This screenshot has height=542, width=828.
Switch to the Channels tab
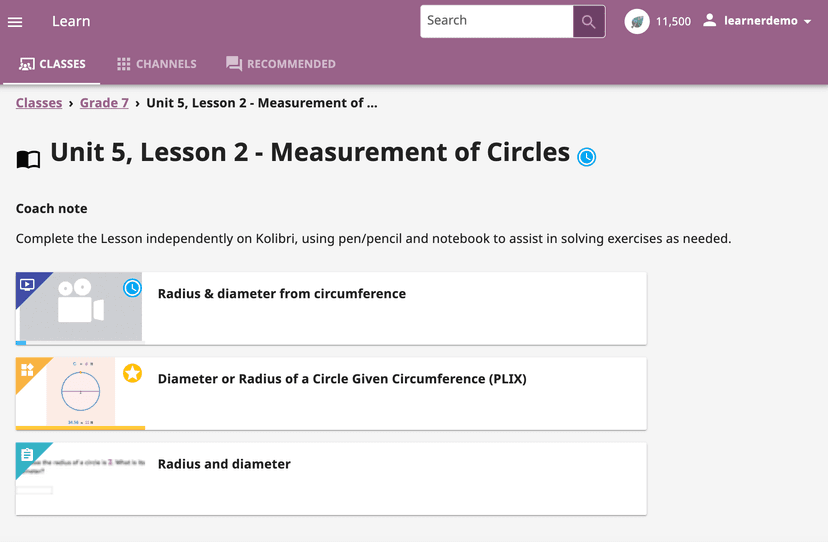pyautogui.click(x=156, y=64)
